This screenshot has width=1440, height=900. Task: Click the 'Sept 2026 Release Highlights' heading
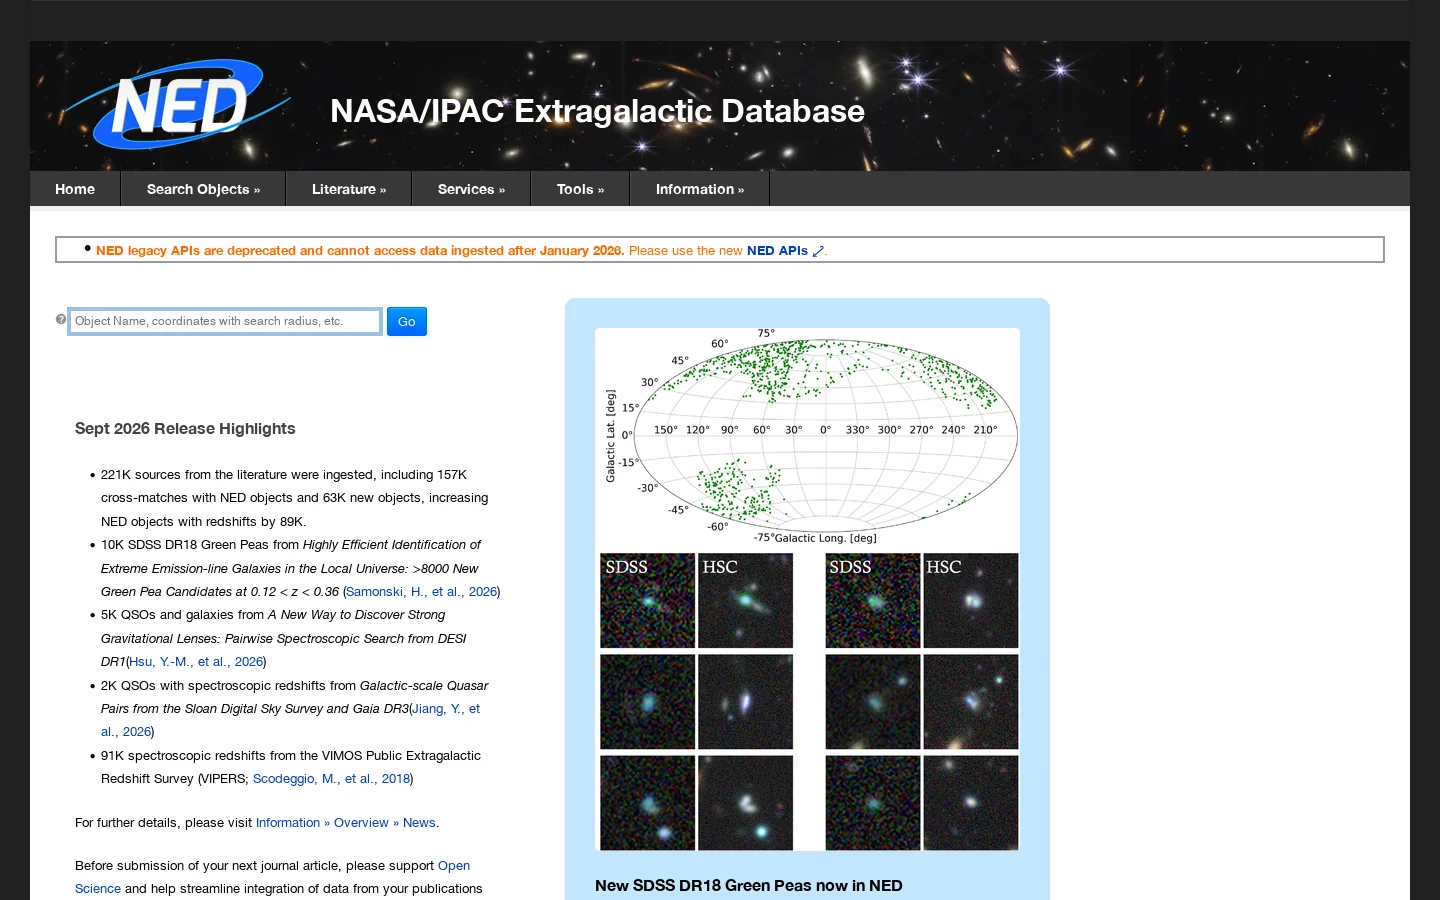point(185,429)
